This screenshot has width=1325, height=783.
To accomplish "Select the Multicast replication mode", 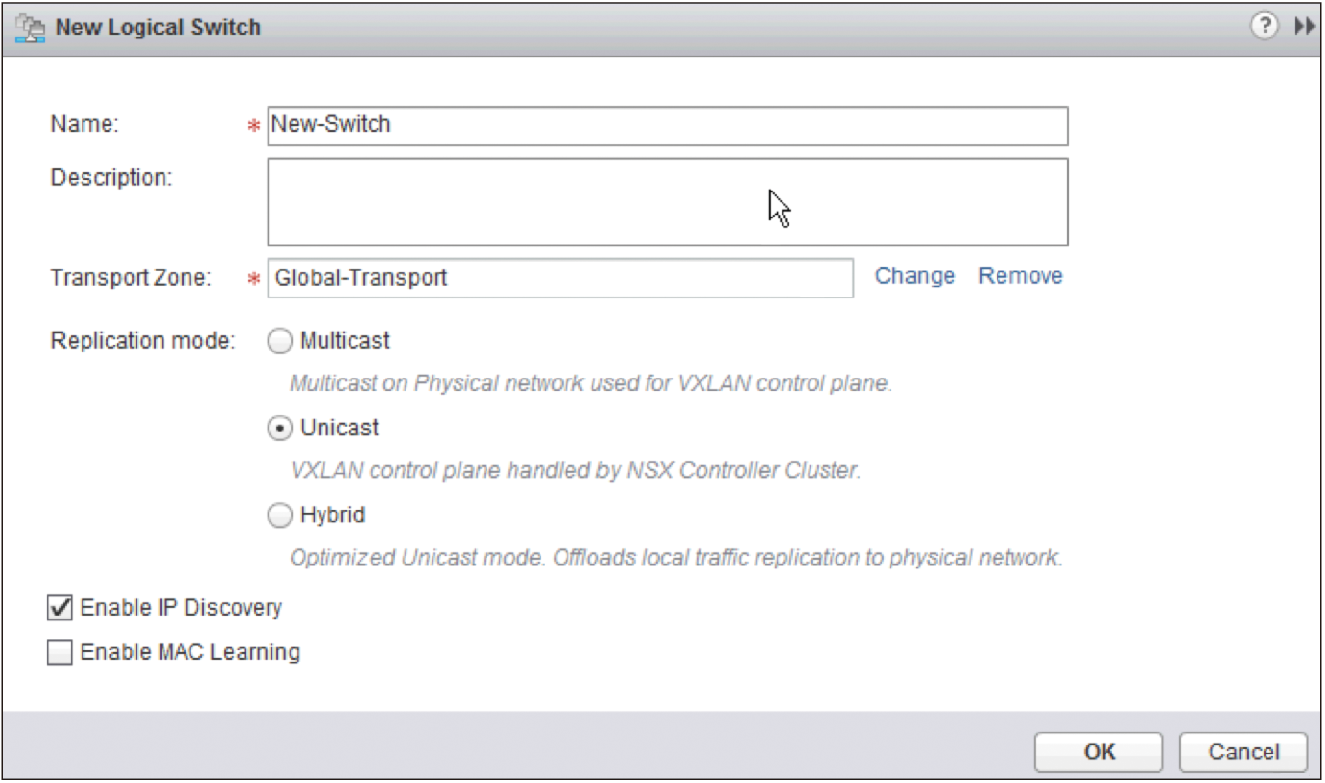I will tap(279, 341).
